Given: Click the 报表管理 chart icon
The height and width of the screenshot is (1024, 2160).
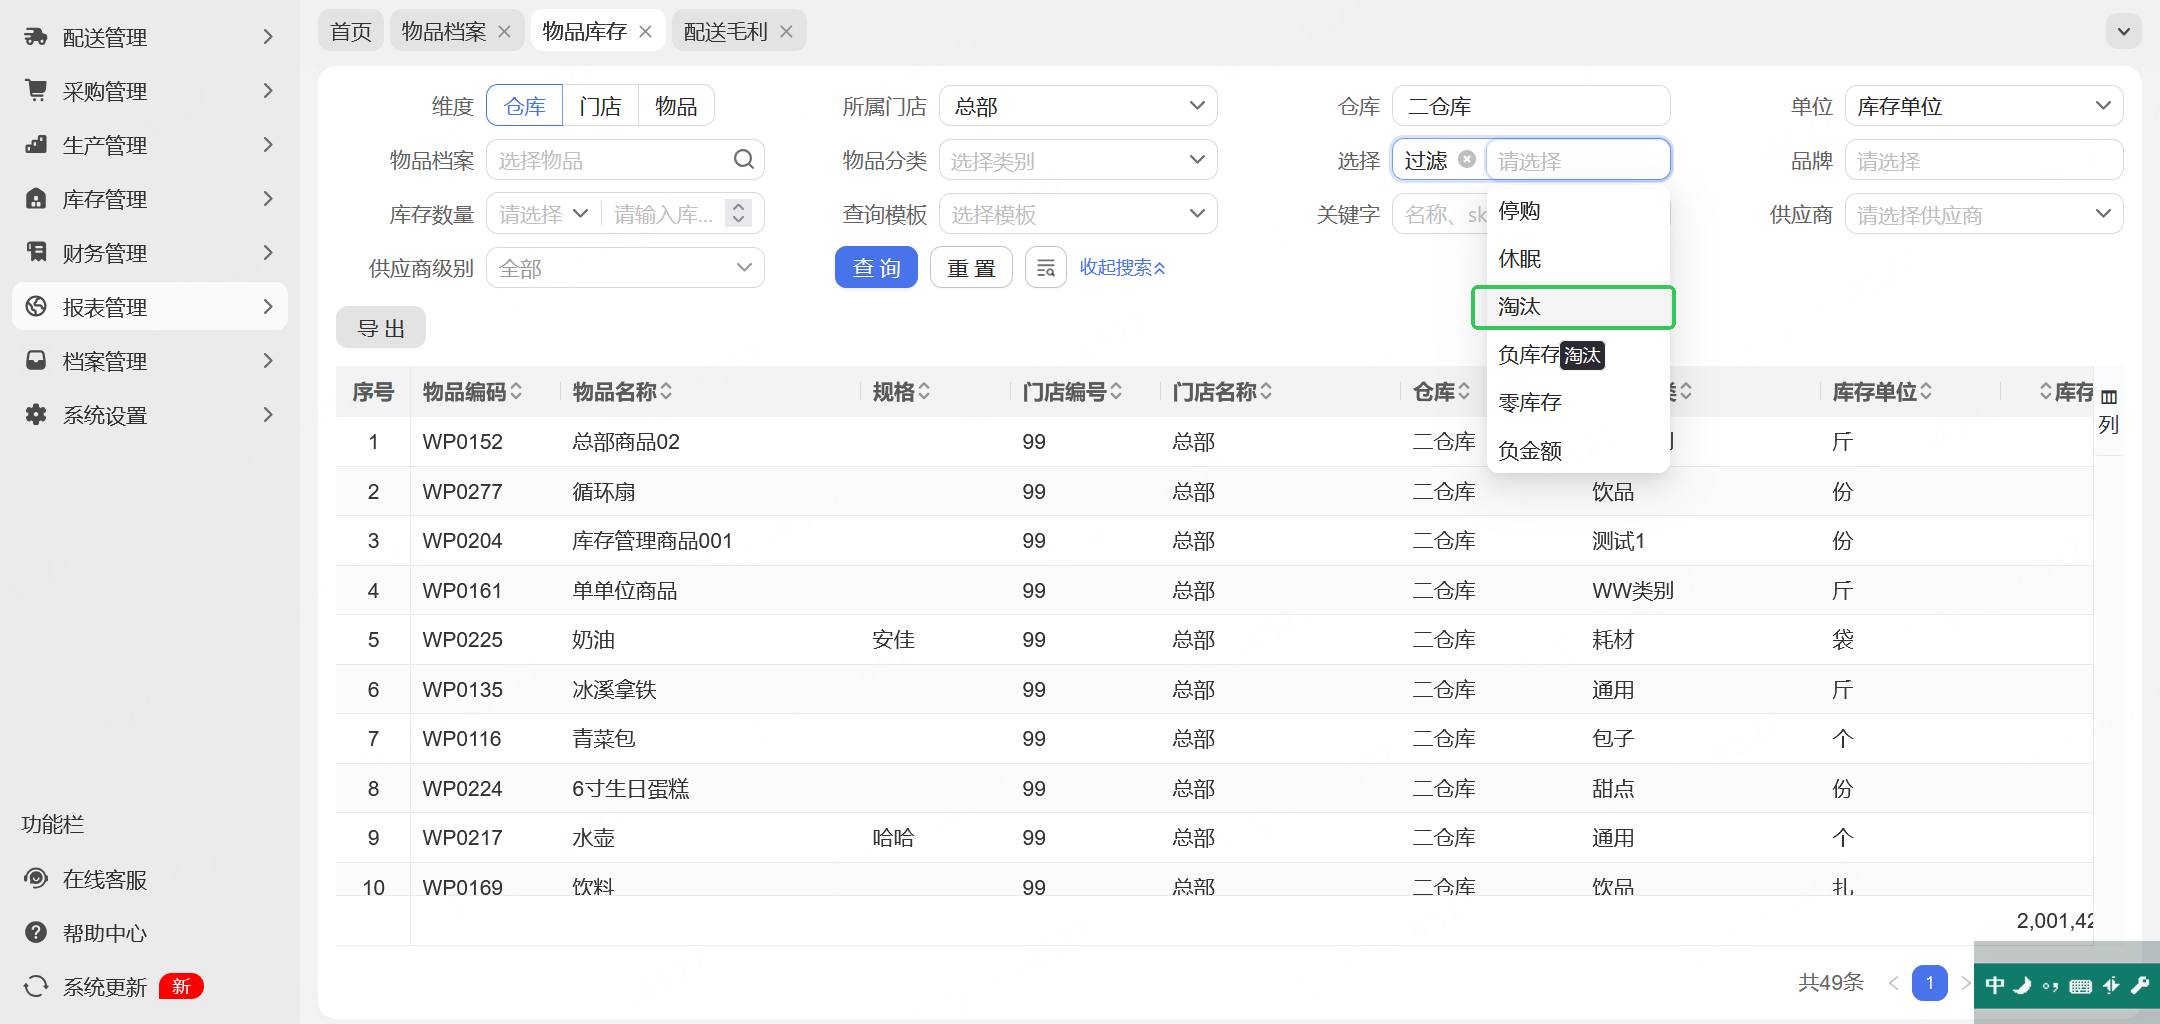Looking at the screenshot, I should coord(36,307).
